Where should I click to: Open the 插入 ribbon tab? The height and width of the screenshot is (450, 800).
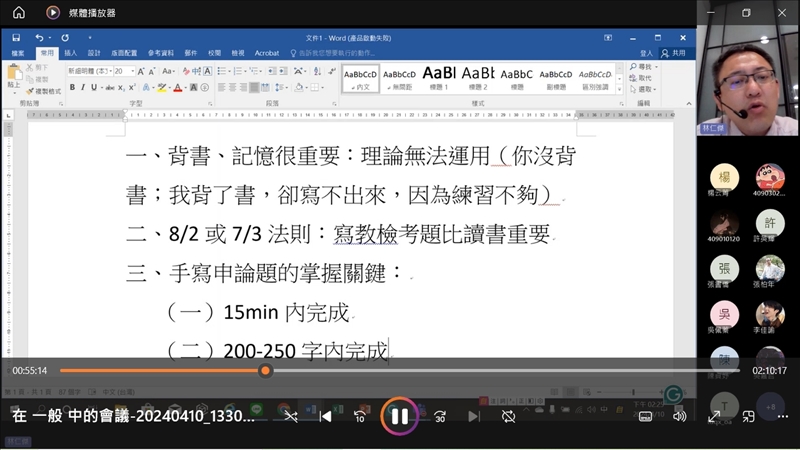(70, 53)
